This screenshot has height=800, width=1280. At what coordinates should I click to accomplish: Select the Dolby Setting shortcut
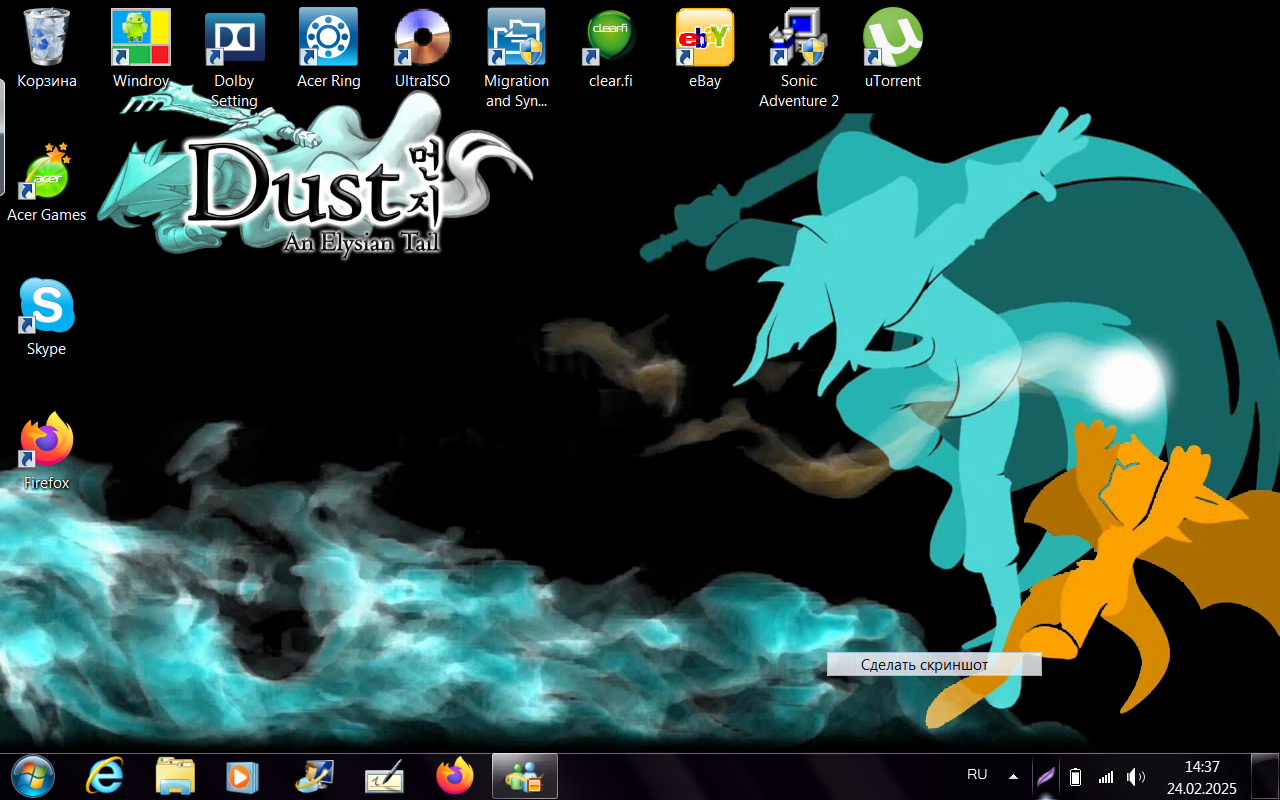[235, 58]
